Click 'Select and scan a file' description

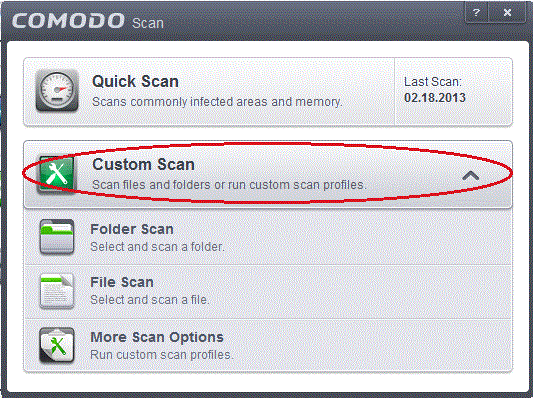click(150, 300)
